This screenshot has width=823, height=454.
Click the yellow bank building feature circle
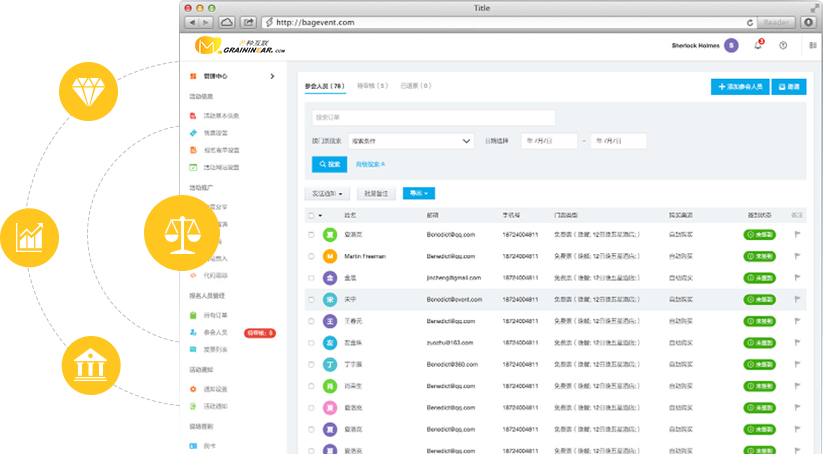point(91,365)
